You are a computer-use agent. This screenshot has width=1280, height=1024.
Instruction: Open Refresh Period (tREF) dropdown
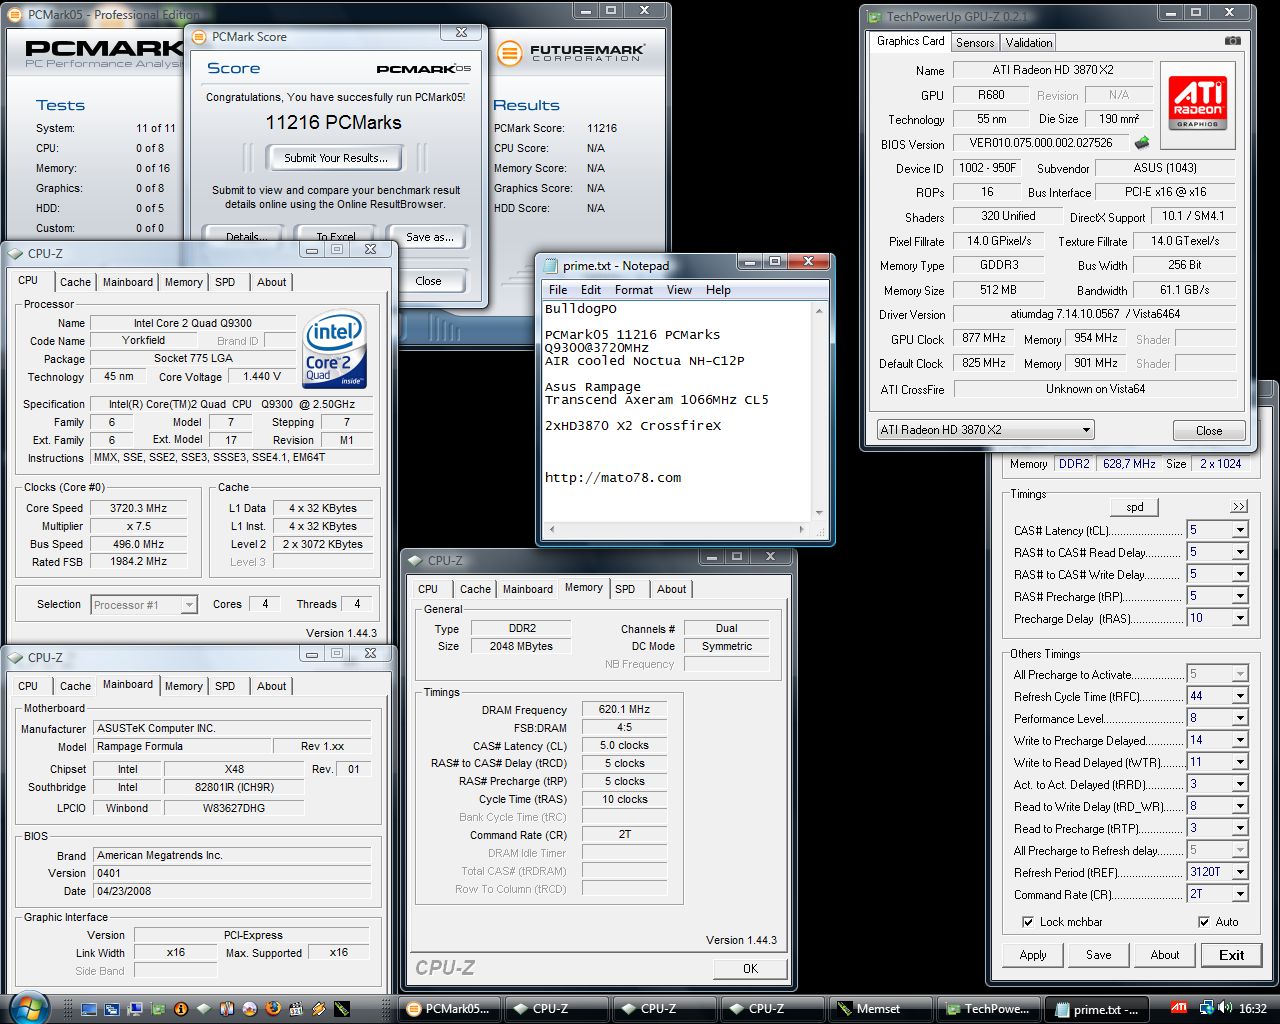point(1240,872)
